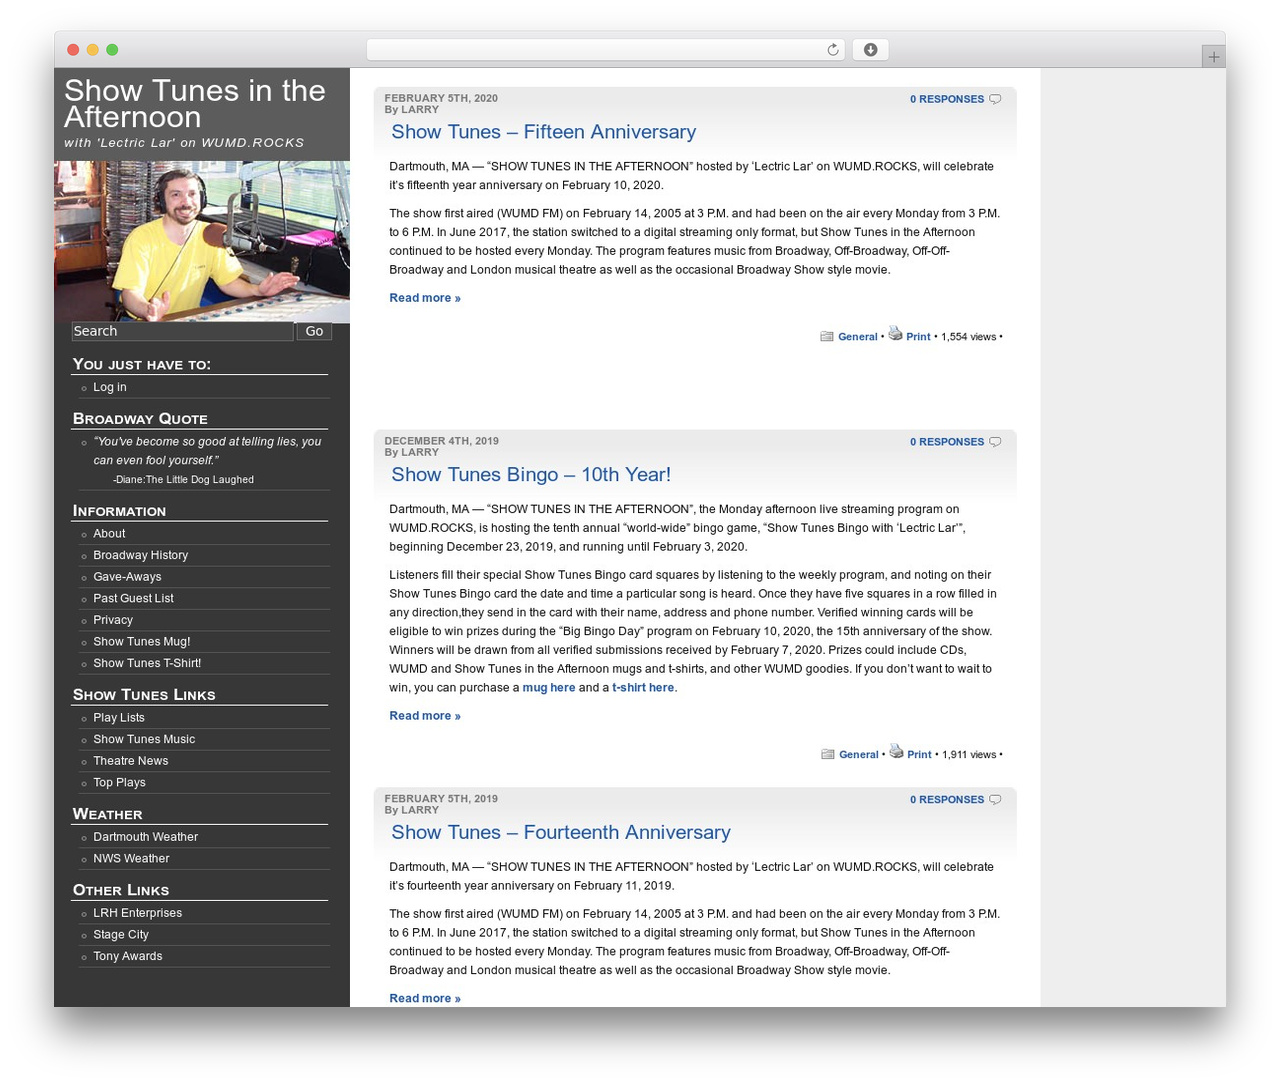This screenshot has width=1280, height=1084.
Task: Click 't-shirt here' link in Bingo post
Action: pyautogui.click(x=643, y=688)
